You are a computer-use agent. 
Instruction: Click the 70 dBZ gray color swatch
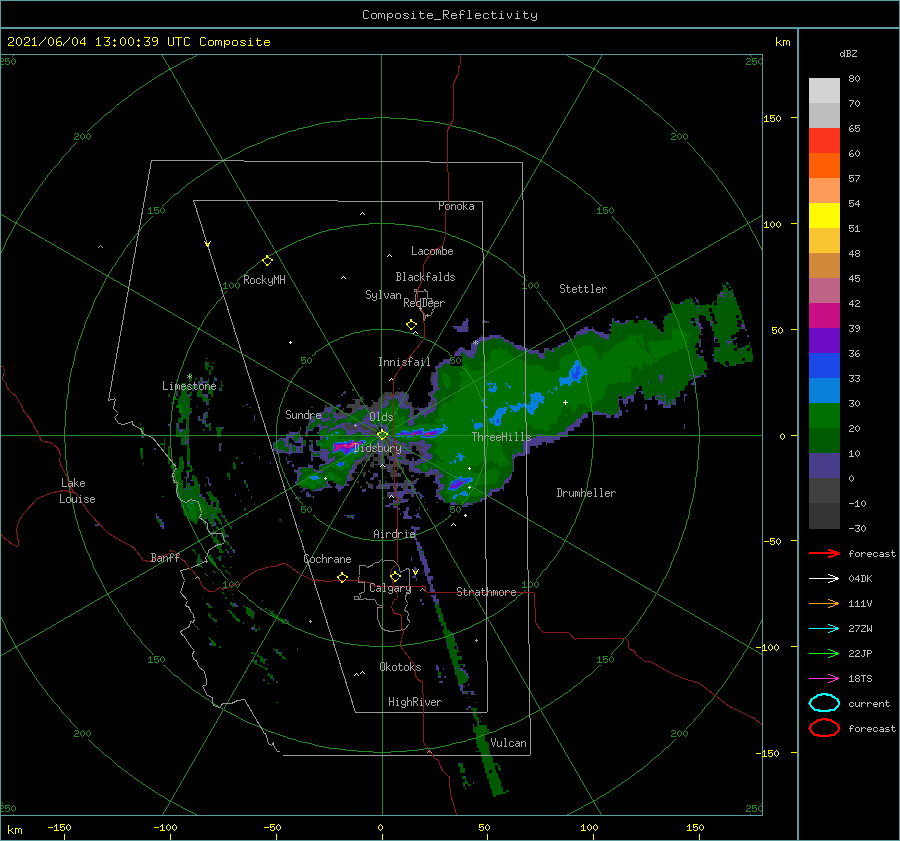824,115
